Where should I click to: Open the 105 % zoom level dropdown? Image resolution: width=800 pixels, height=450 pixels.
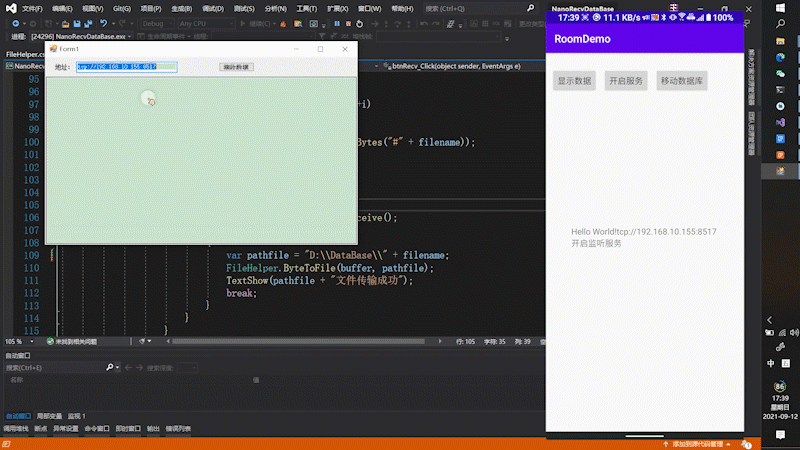tap(20, 341)
